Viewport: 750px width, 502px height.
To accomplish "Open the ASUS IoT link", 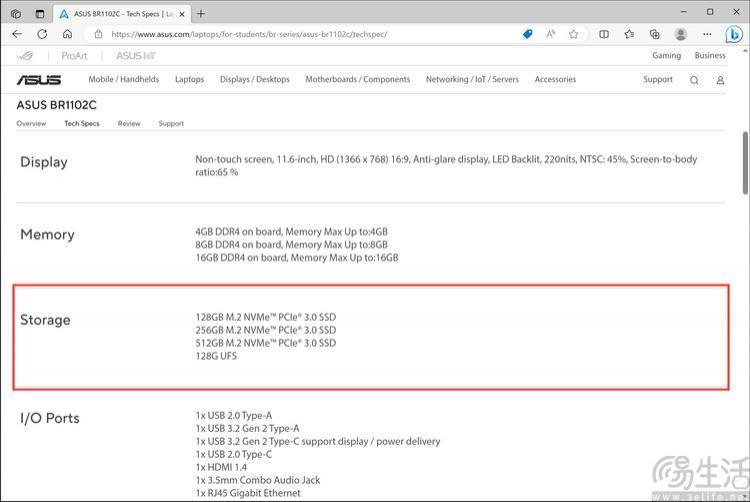I will [x=136, y=56].
